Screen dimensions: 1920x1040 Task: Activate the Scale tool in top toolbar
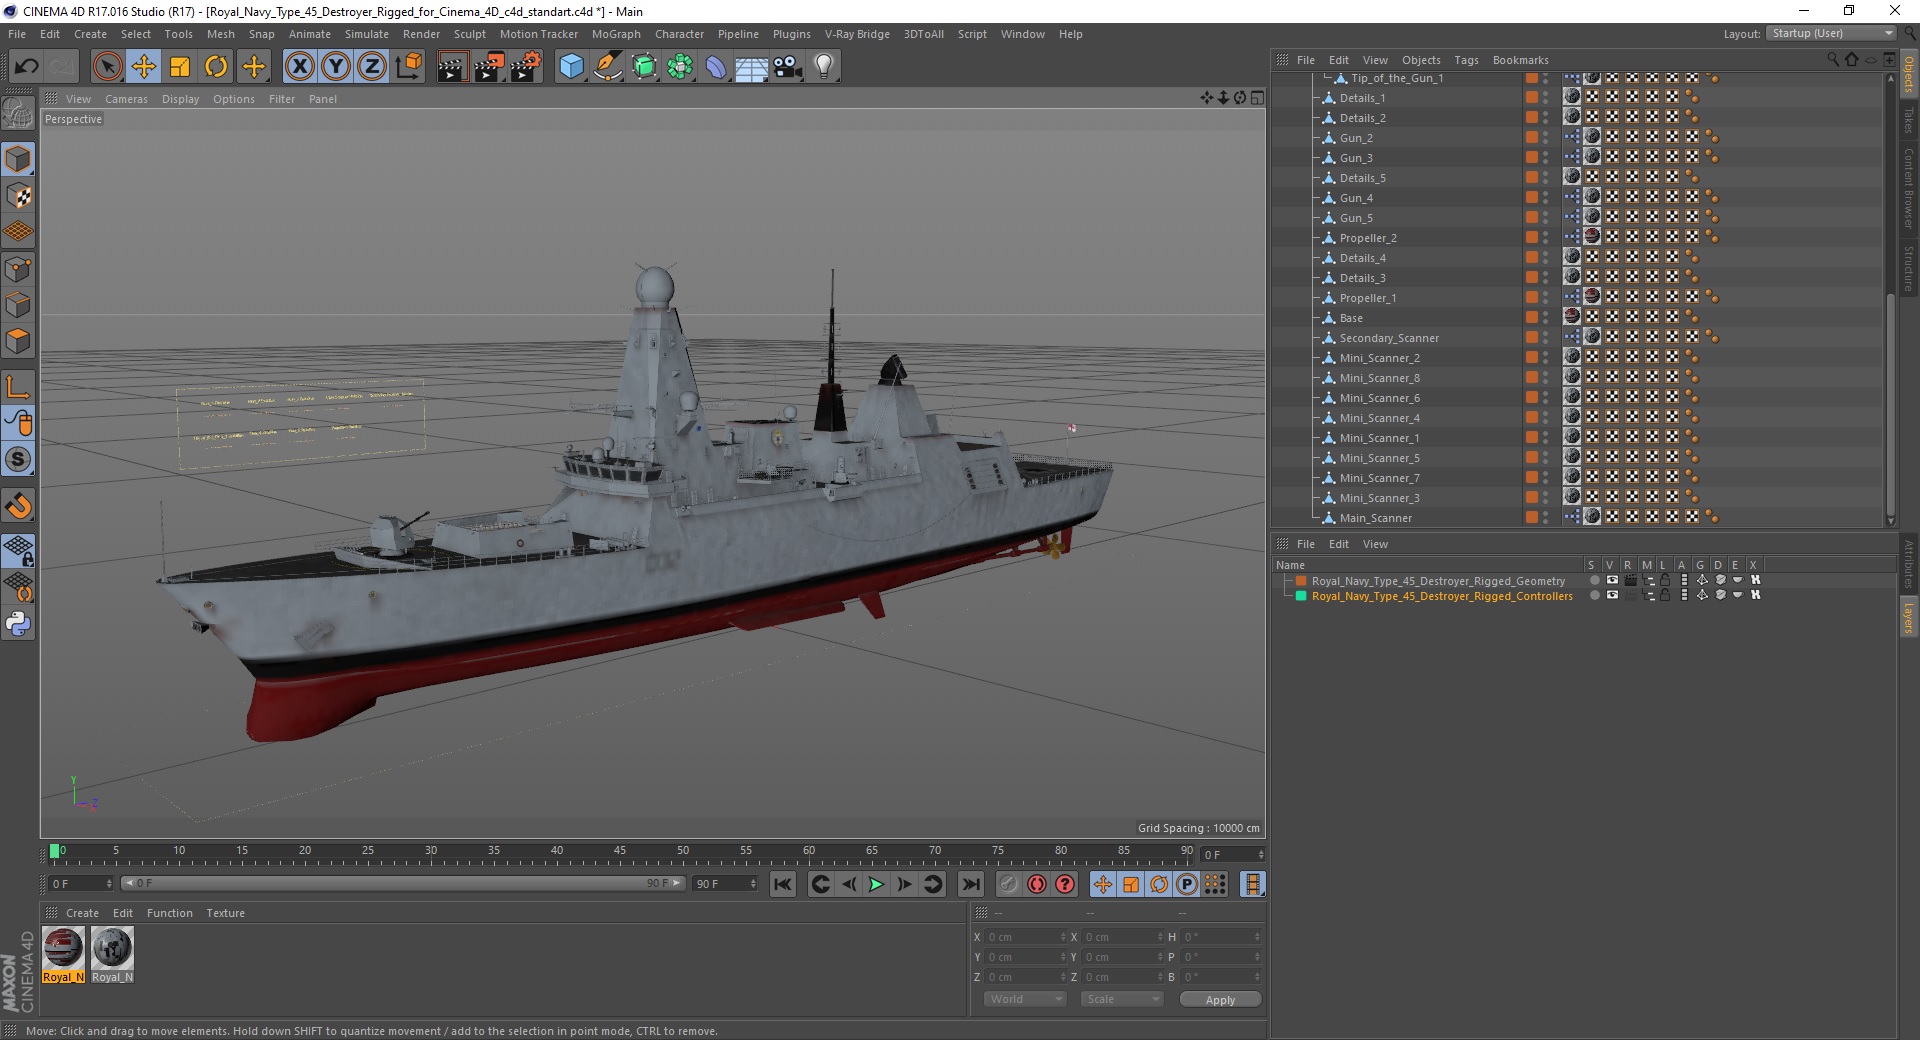coord(180,67)
